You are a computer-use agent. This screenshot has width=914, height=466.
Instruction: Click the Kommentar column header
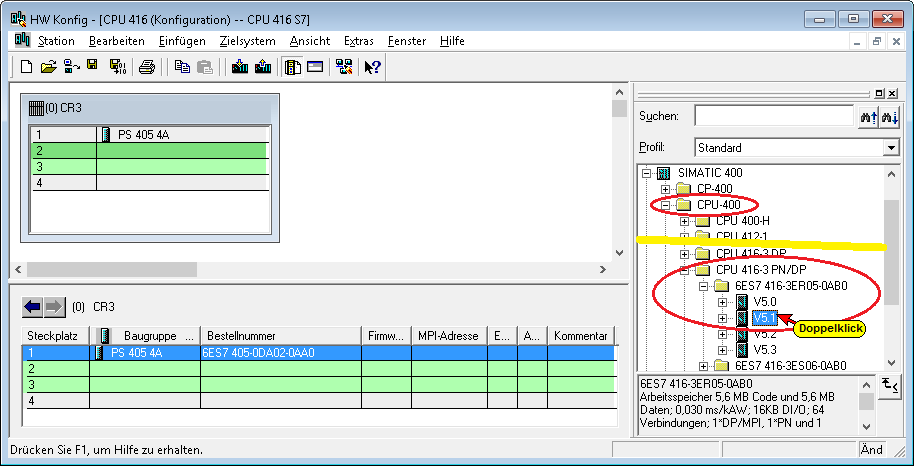coord(581,336)
